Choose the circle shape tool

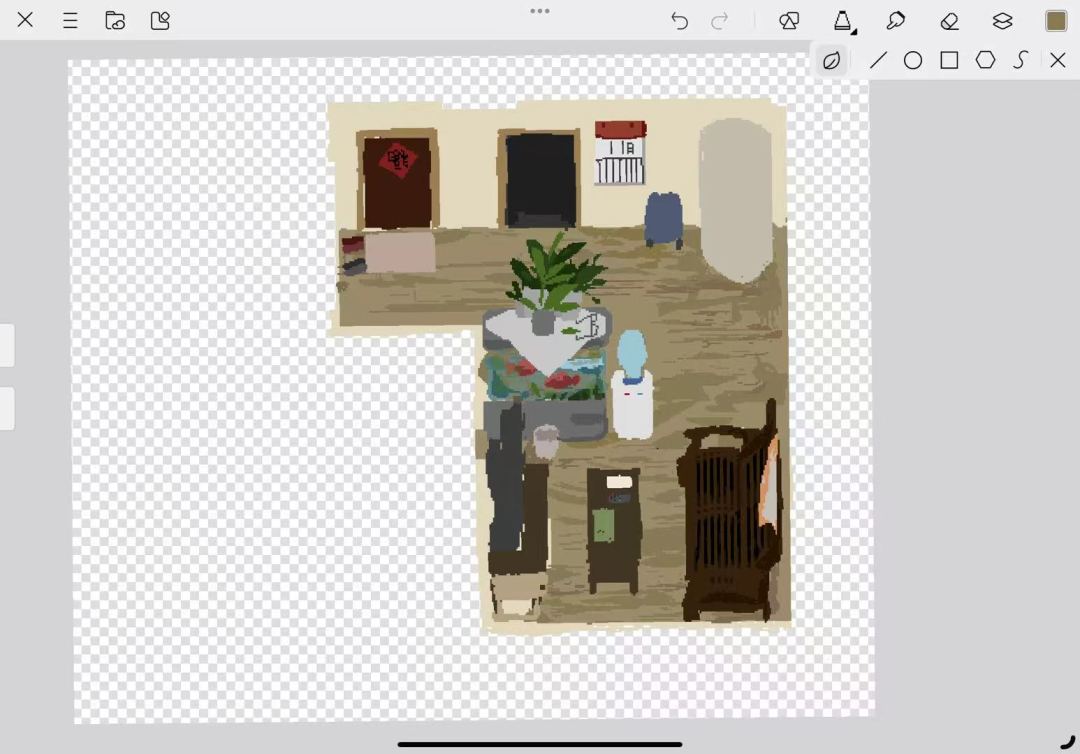[x=913, y=61]
